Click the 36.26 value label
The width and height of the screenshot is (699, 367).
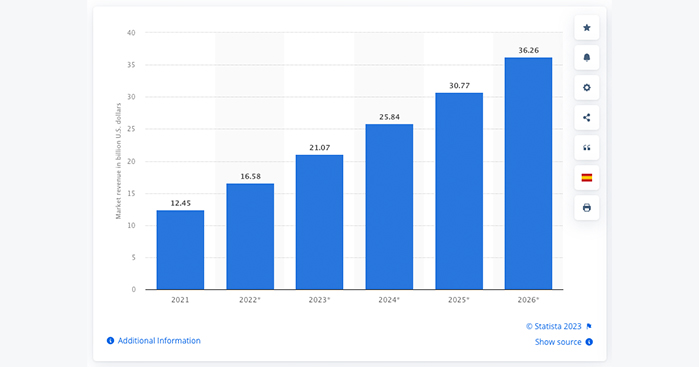[528, 50]
